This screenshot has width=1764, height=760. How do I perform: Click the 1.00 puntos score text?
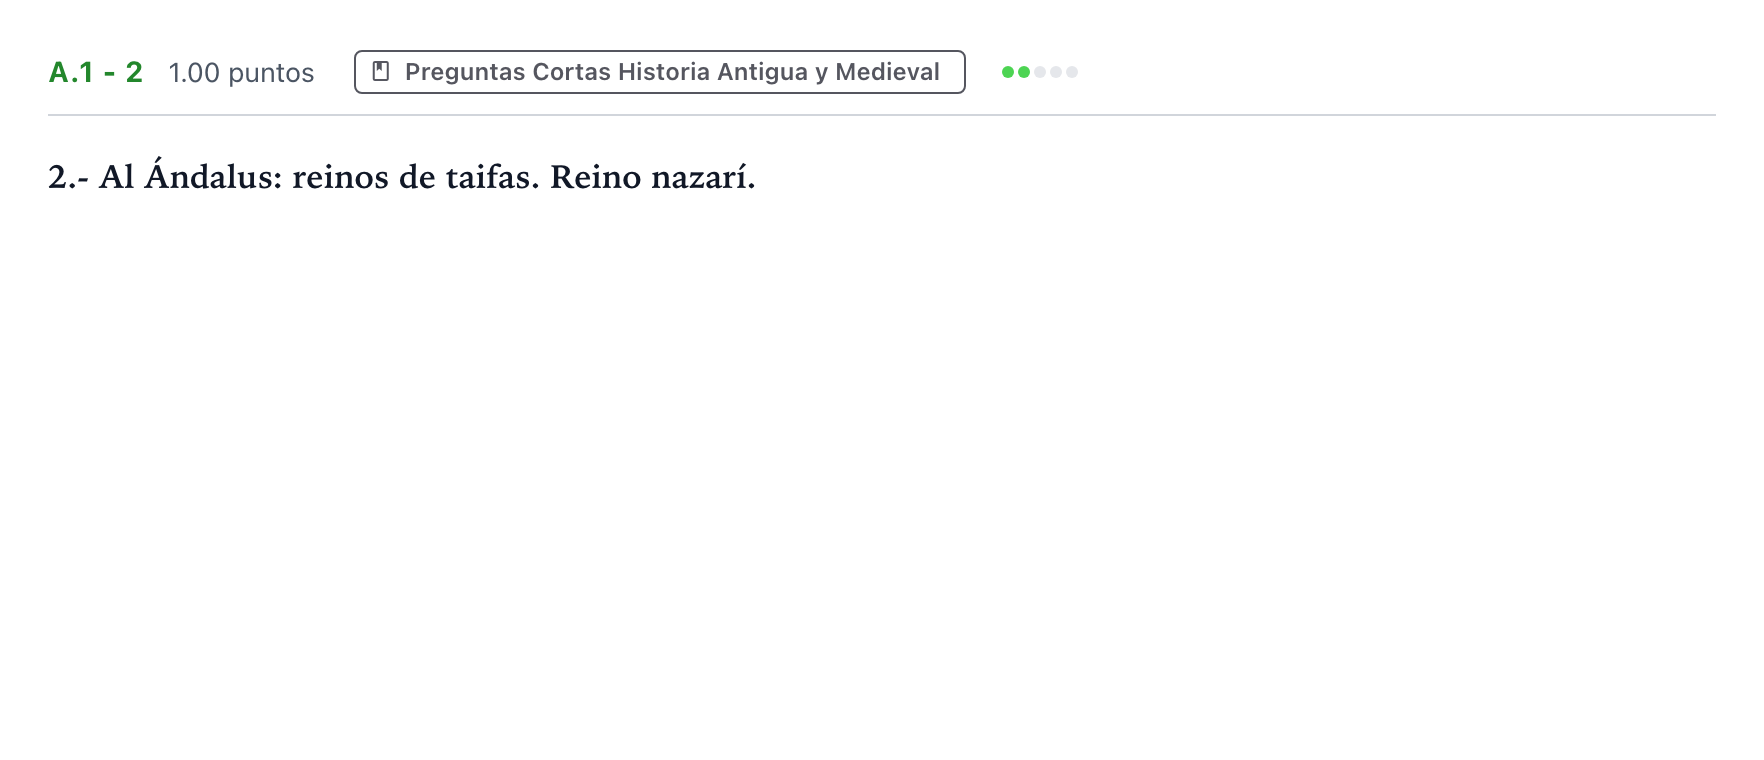pyautogui.click(x=241, y=73)
